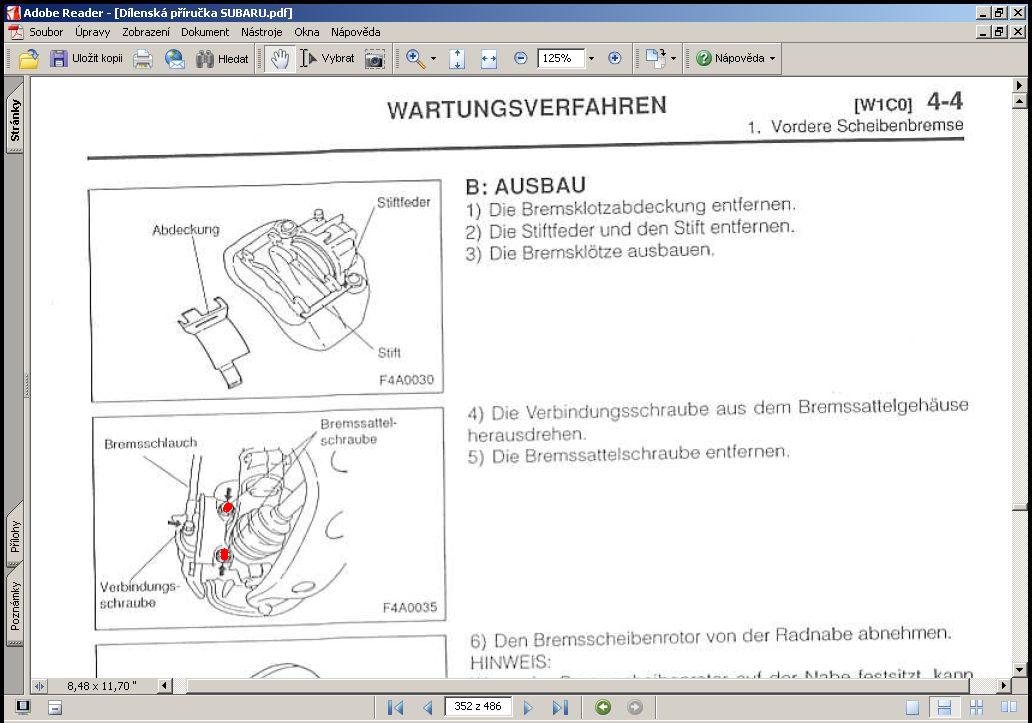1032x723 pixels.
Task: Open document pane options arrow at top right
Action: click(x=1019, y=85)
